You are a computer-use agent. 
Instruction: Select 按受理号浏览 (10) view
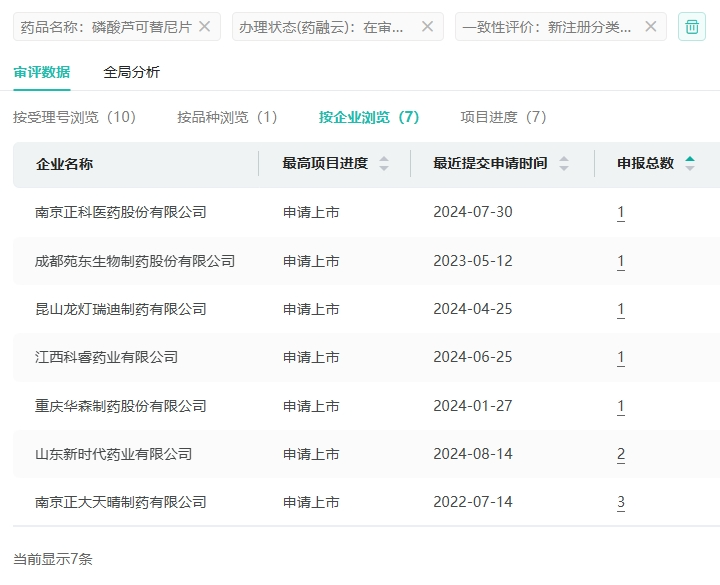pyautogui.click(x=75, y=117)
